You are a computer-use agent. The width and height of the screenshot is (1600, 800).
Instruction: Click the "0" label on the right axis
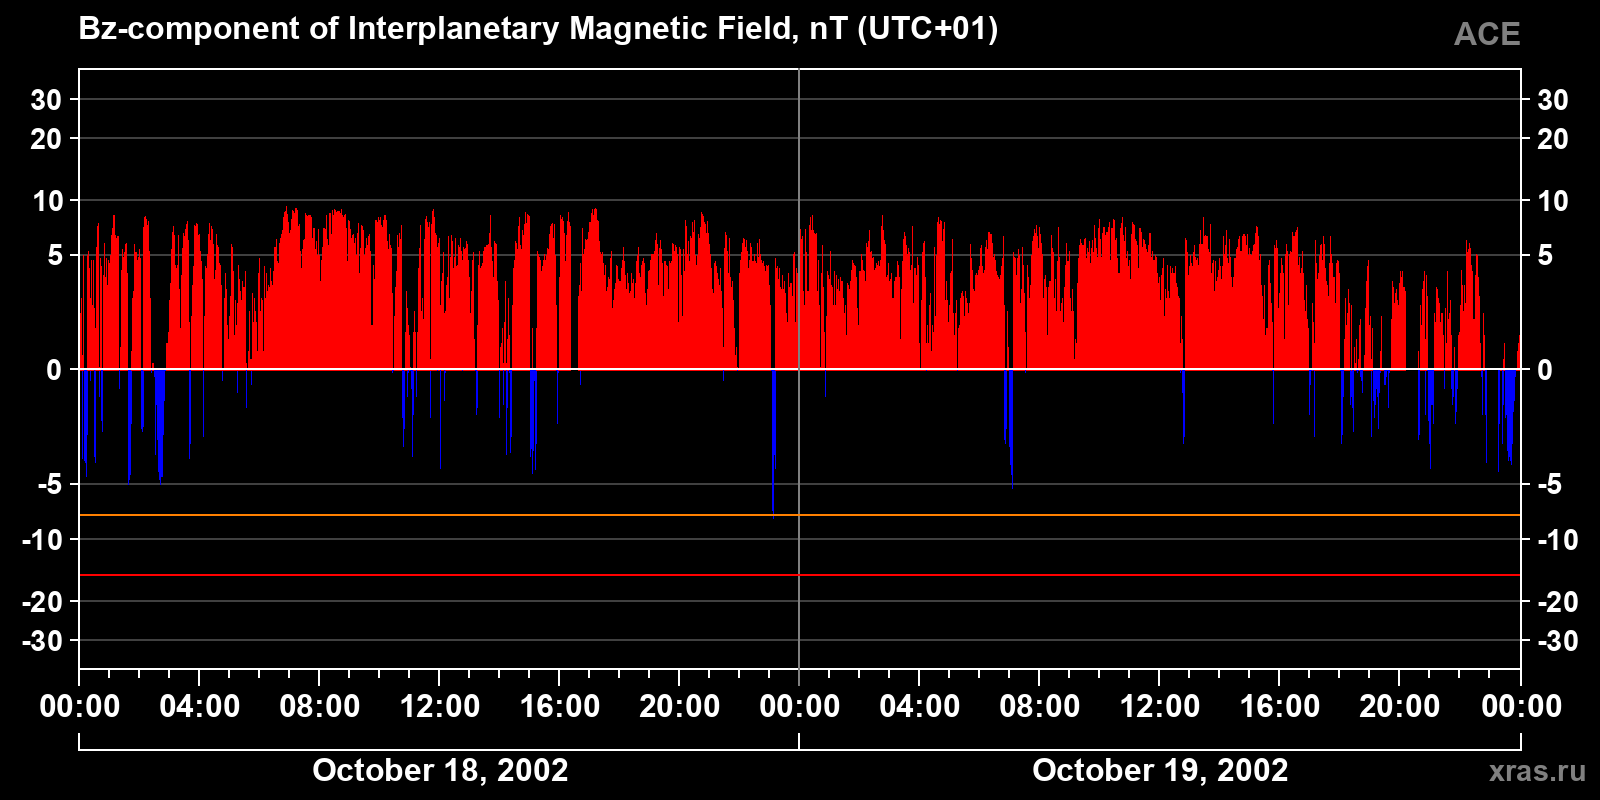tap(1545, 370)
